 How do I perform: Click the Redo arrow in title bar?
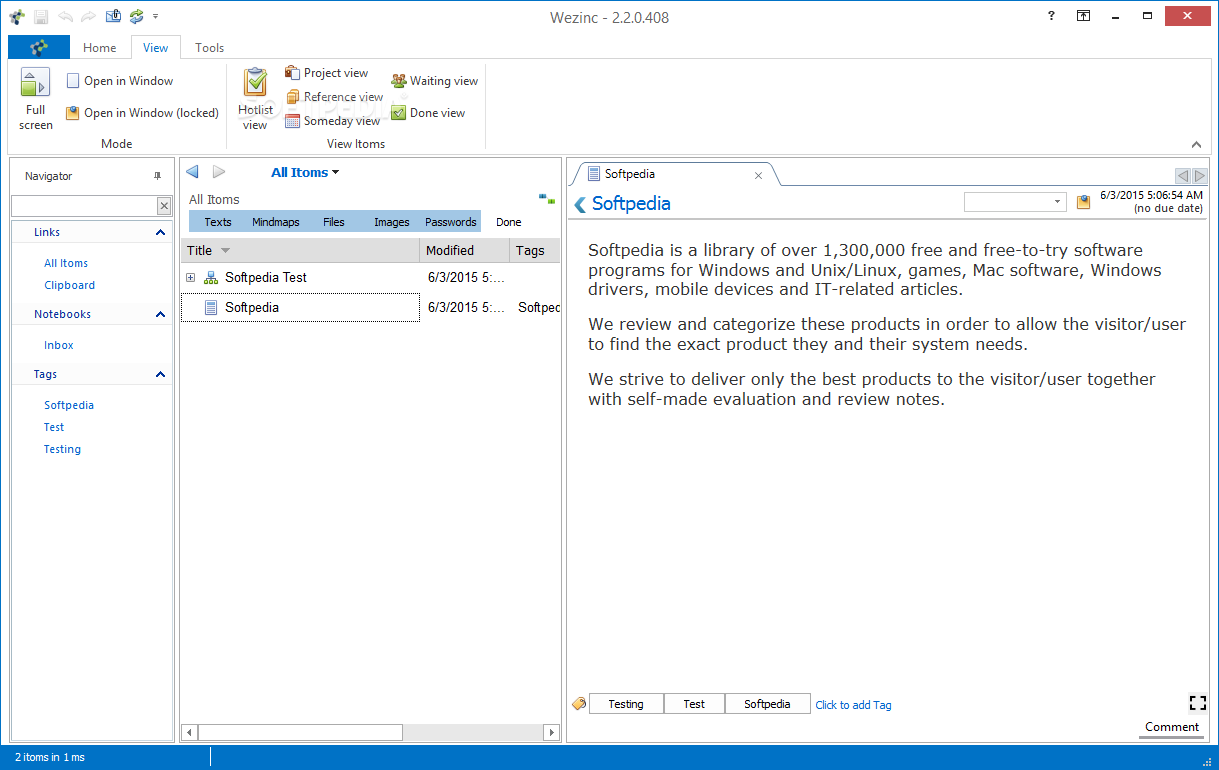pyautogui.click(x=89, y=17)
